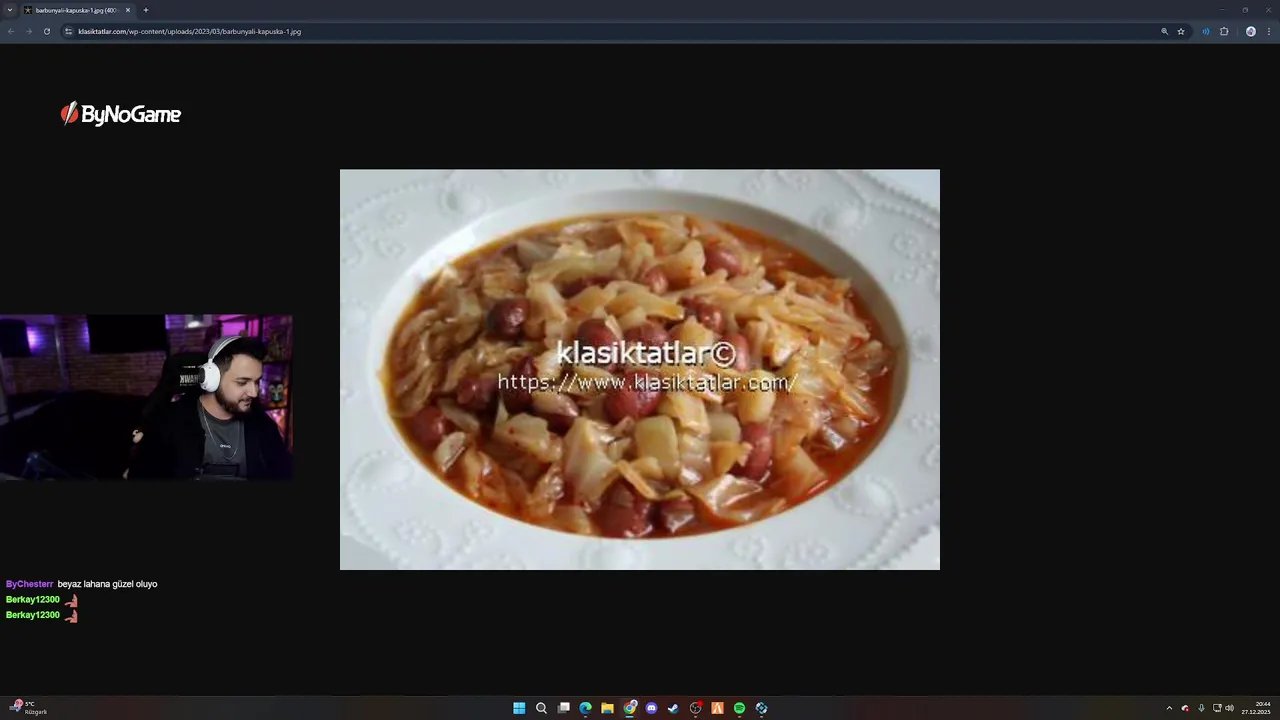Open Discord from the taskbar
The width and height of the screenshot is (1280, 720).
click(x=652, y=708)
